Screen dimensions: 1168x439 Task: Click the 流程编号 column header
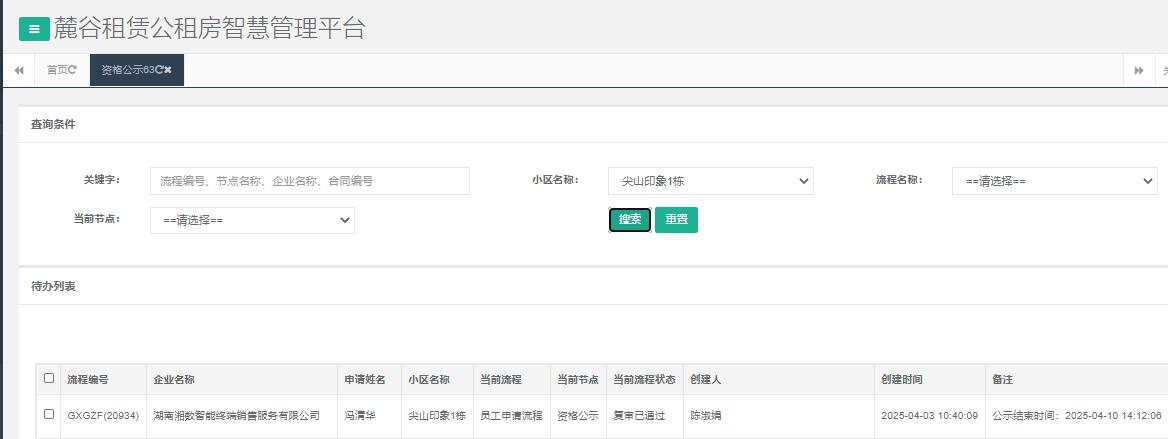(x=88, y=380)
